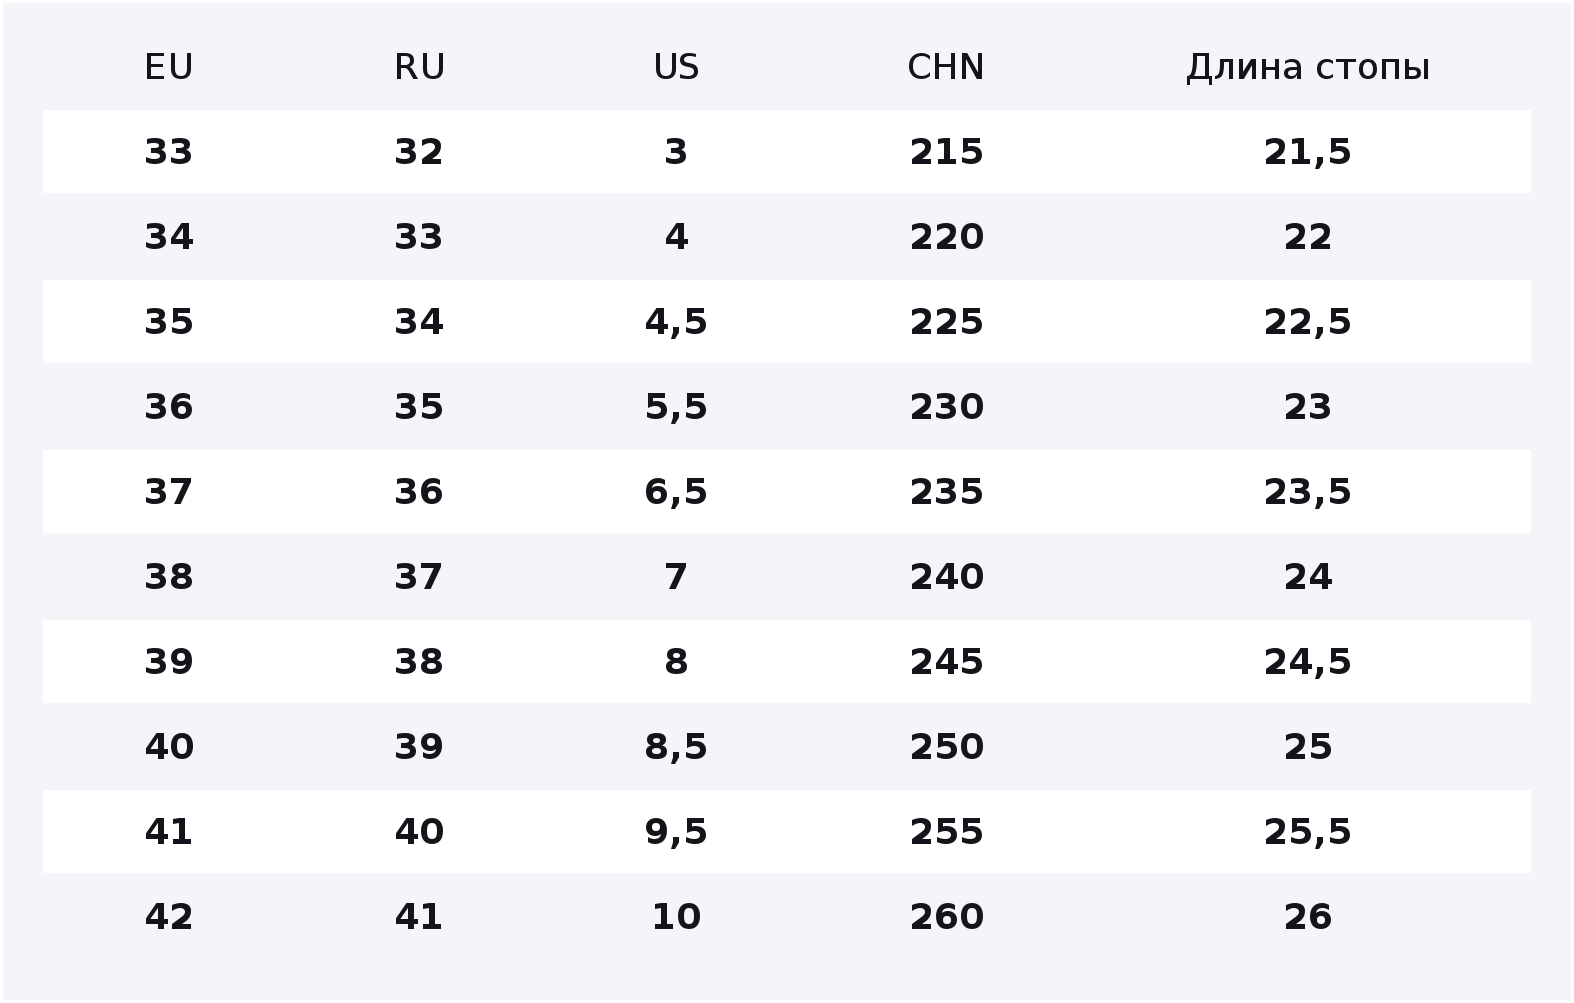
Task: Click the EU column header
Action: [x=169, y=67]
